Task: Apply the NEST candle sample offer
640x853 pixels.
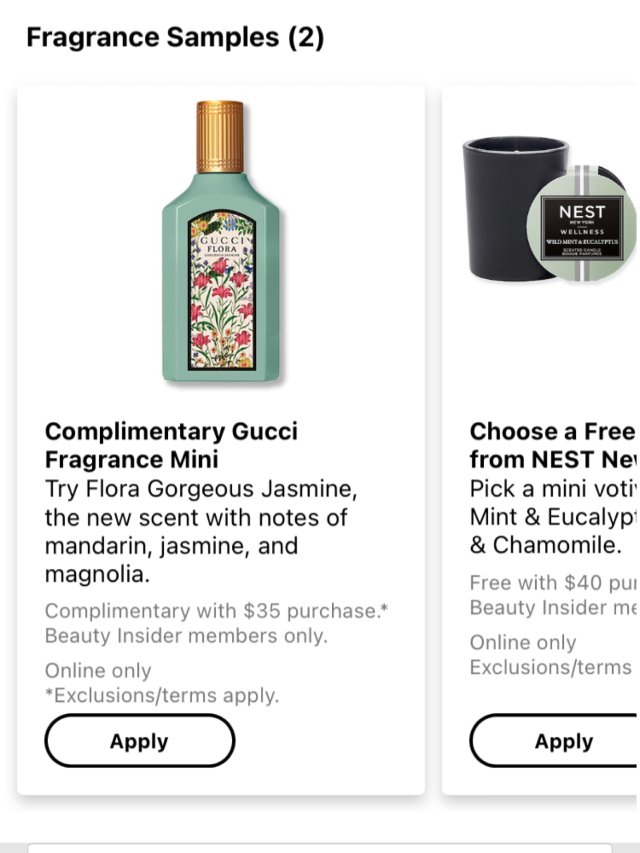Action: click(563, 741)
